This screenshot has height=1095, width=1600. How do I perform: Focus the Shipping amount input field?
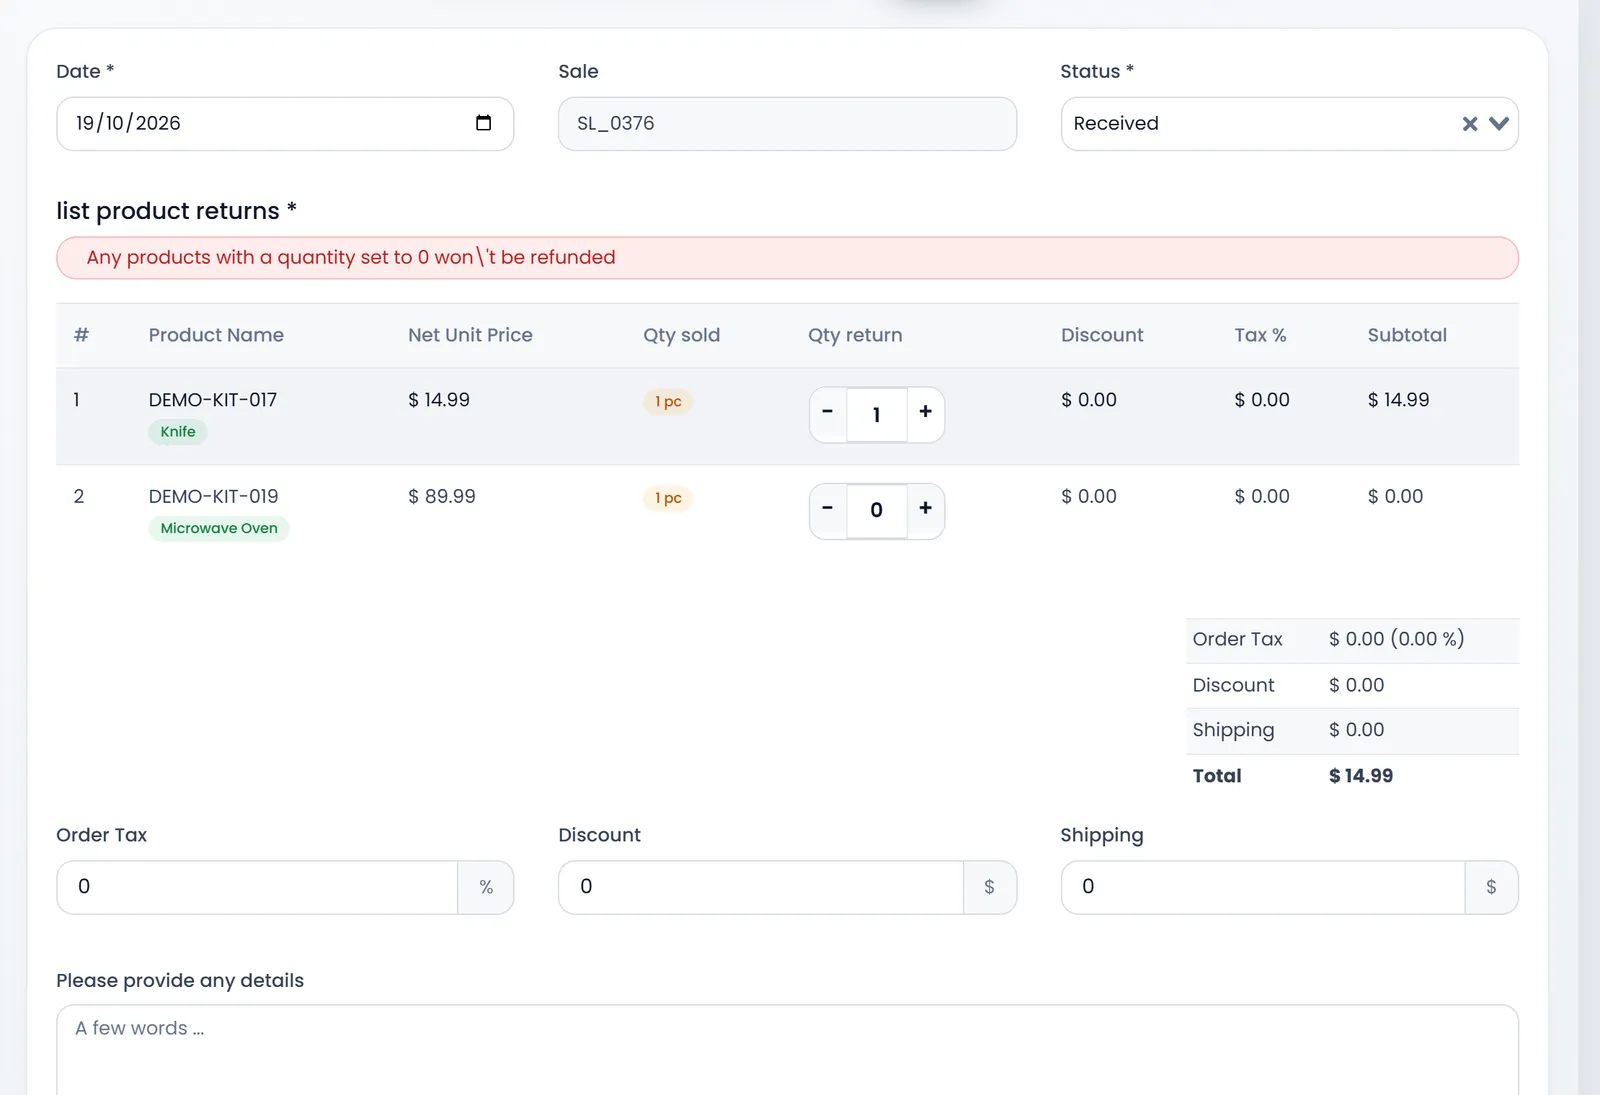click(x=1263, y=887)
